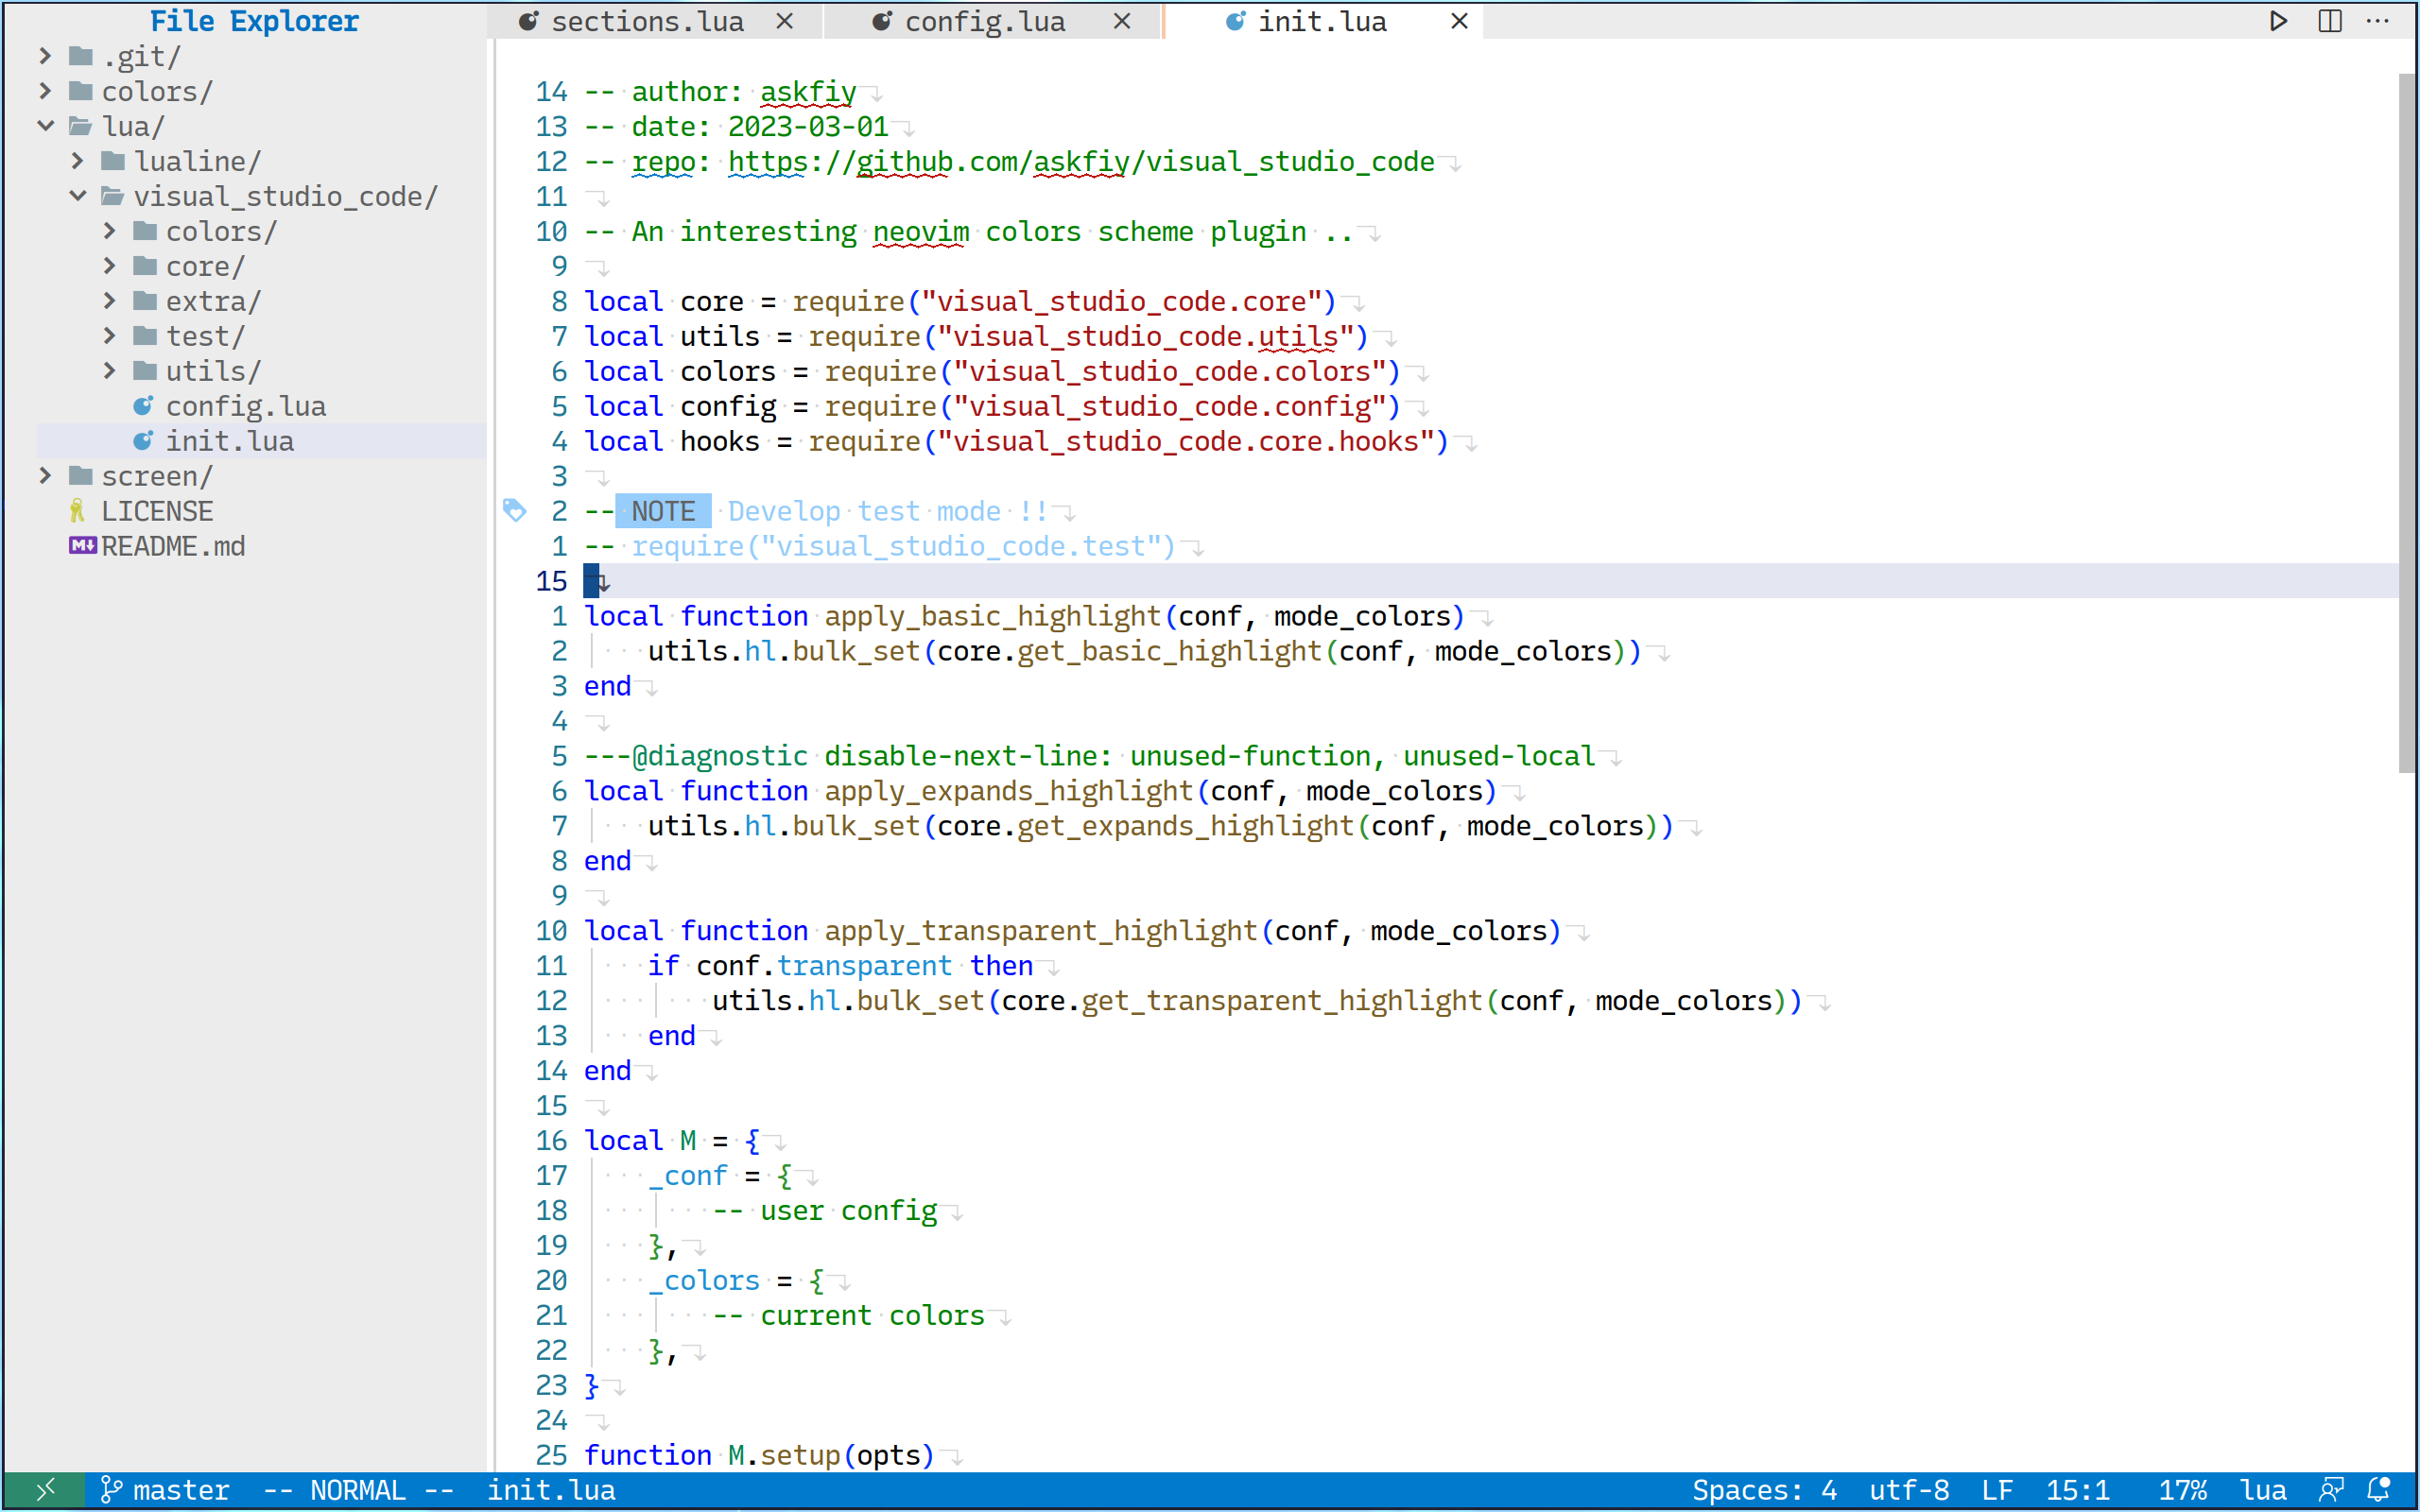Switch to the sections.lua tab
Screen dimensions: 2420x1512
point(646,21)
